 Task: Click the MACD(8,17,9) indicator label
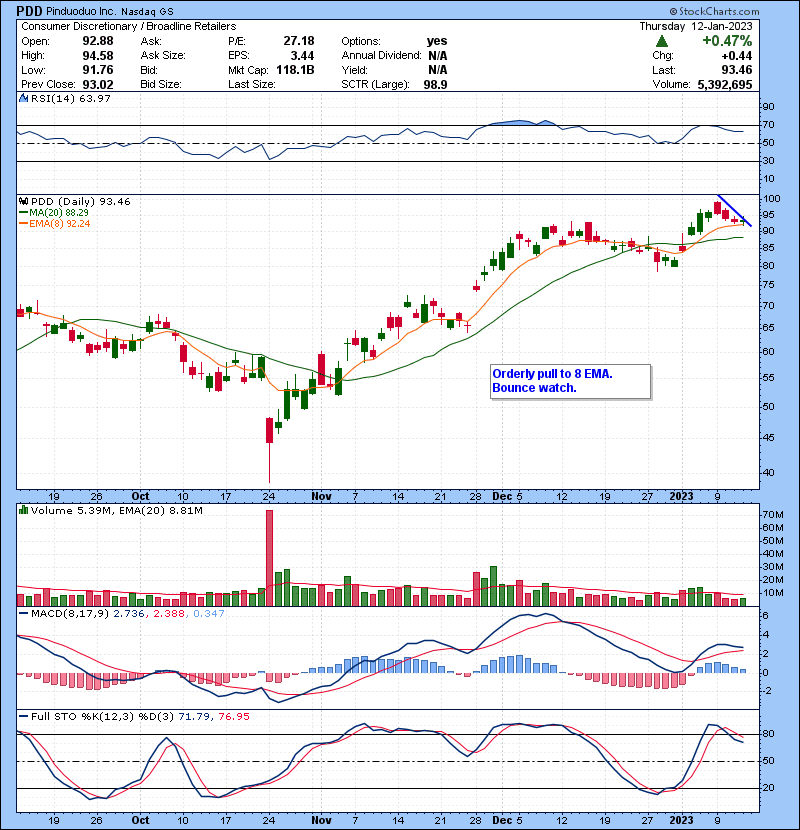pos(70,614)
